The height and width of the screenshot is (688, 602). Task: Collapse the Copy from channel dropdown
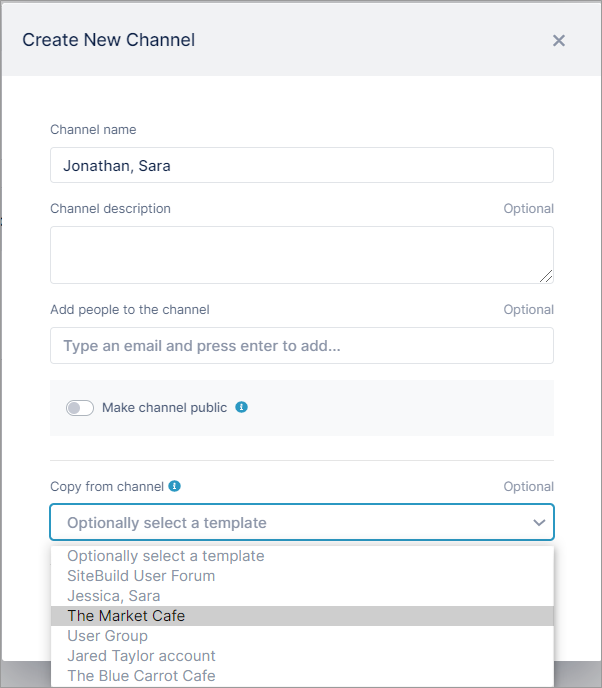pyautogui.click(x=302, y=522)
